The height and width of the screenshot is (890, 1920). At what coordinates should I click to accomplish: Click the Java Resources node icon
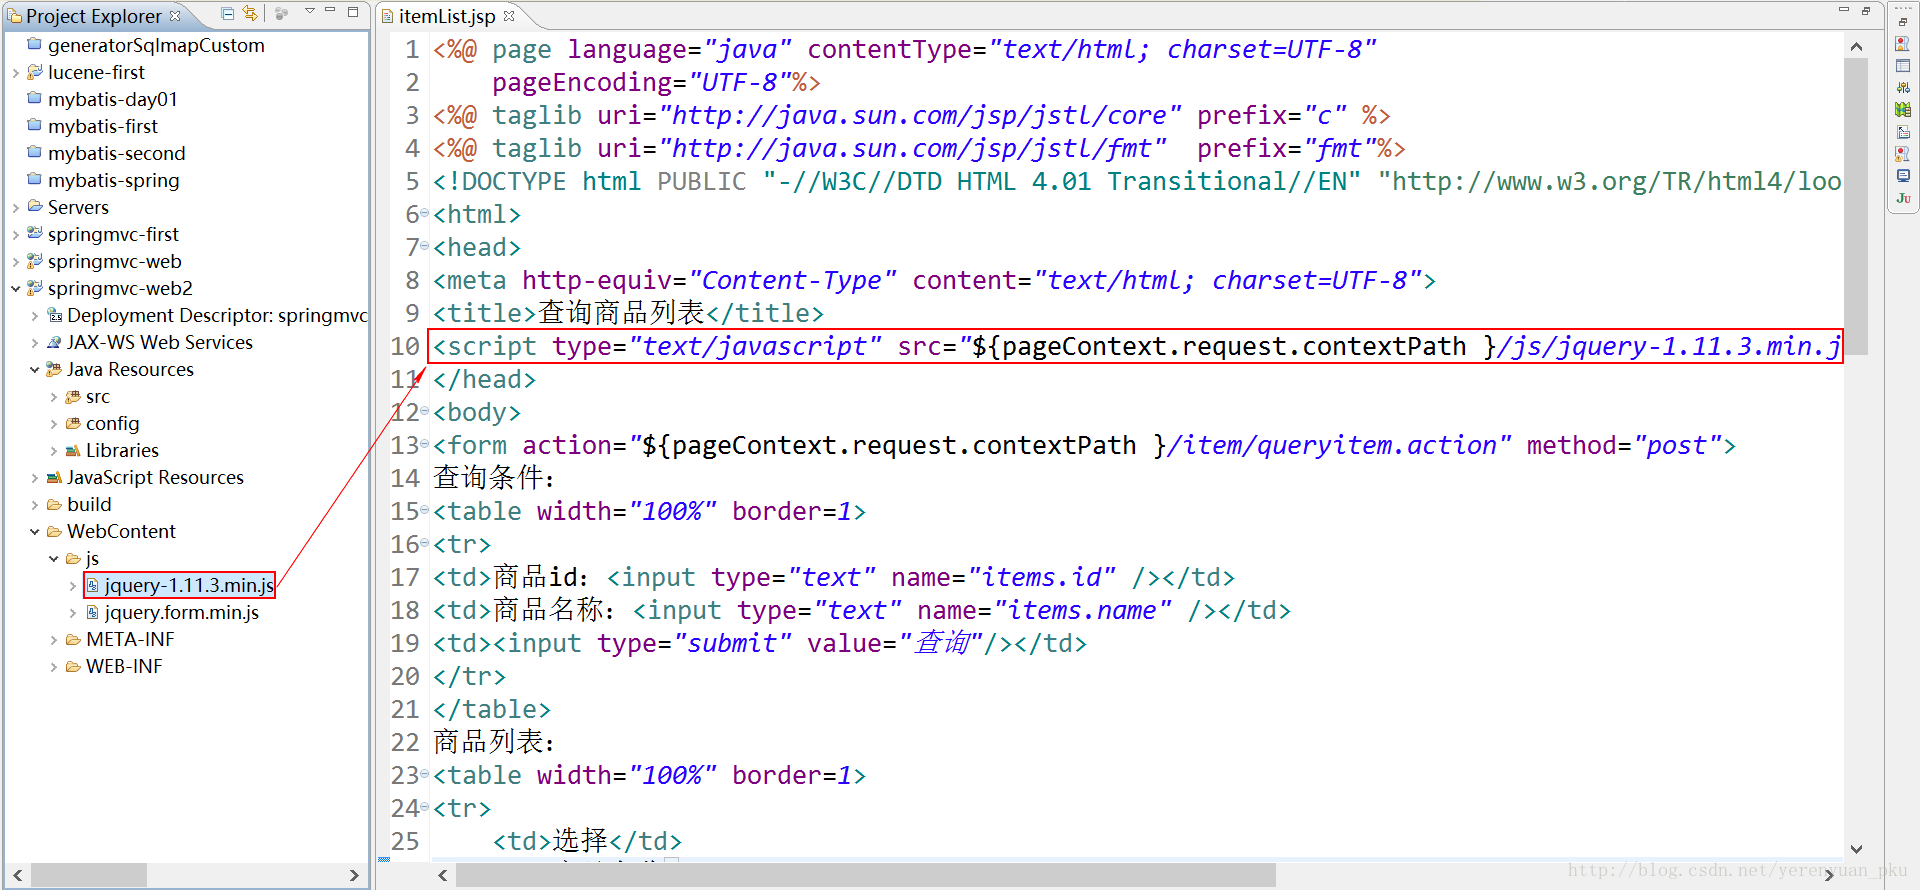pos(54,368)
